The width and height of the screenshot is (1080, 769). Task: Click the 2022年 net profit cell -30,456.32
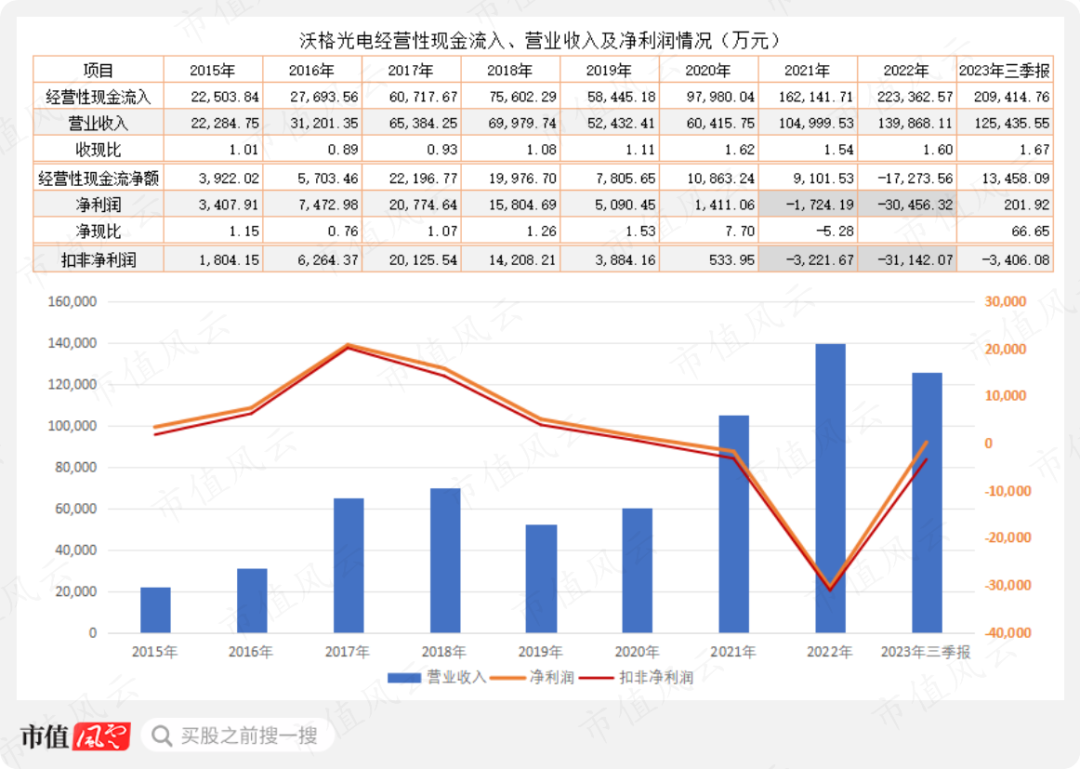[x=907, y=205]
